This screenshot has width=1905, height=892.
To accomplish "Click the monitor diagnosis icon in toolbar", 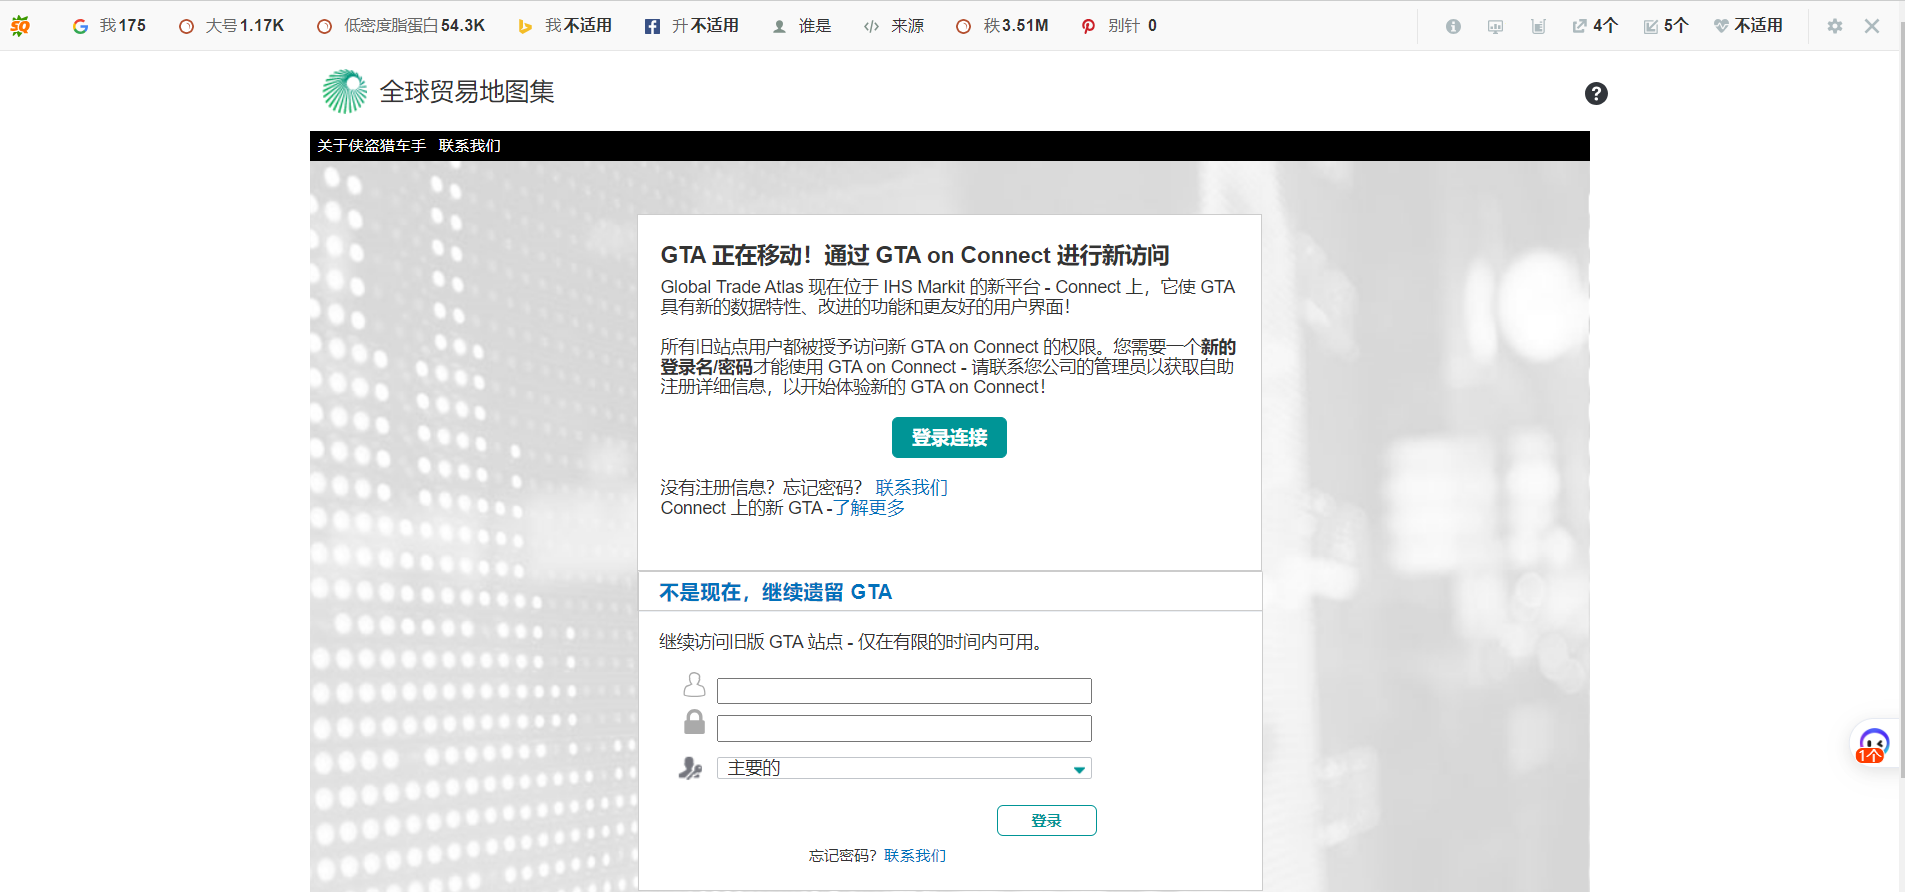I will [1496, 26].
